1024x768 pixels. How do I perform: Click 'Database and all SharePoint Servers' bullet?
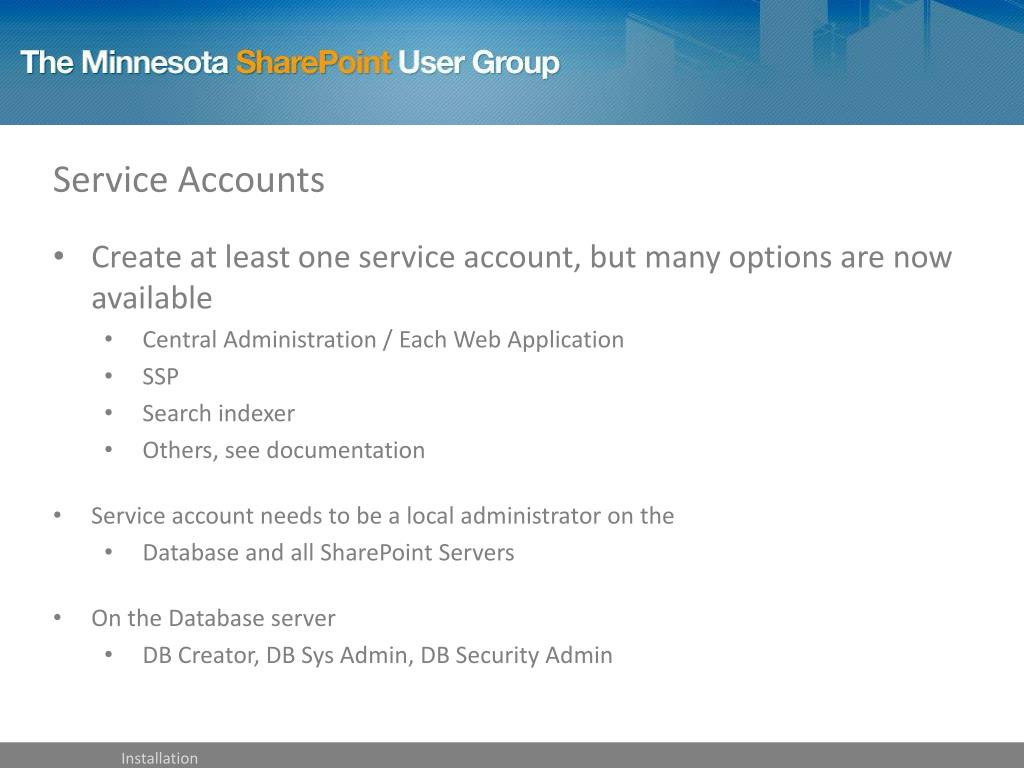pos(328,553)
